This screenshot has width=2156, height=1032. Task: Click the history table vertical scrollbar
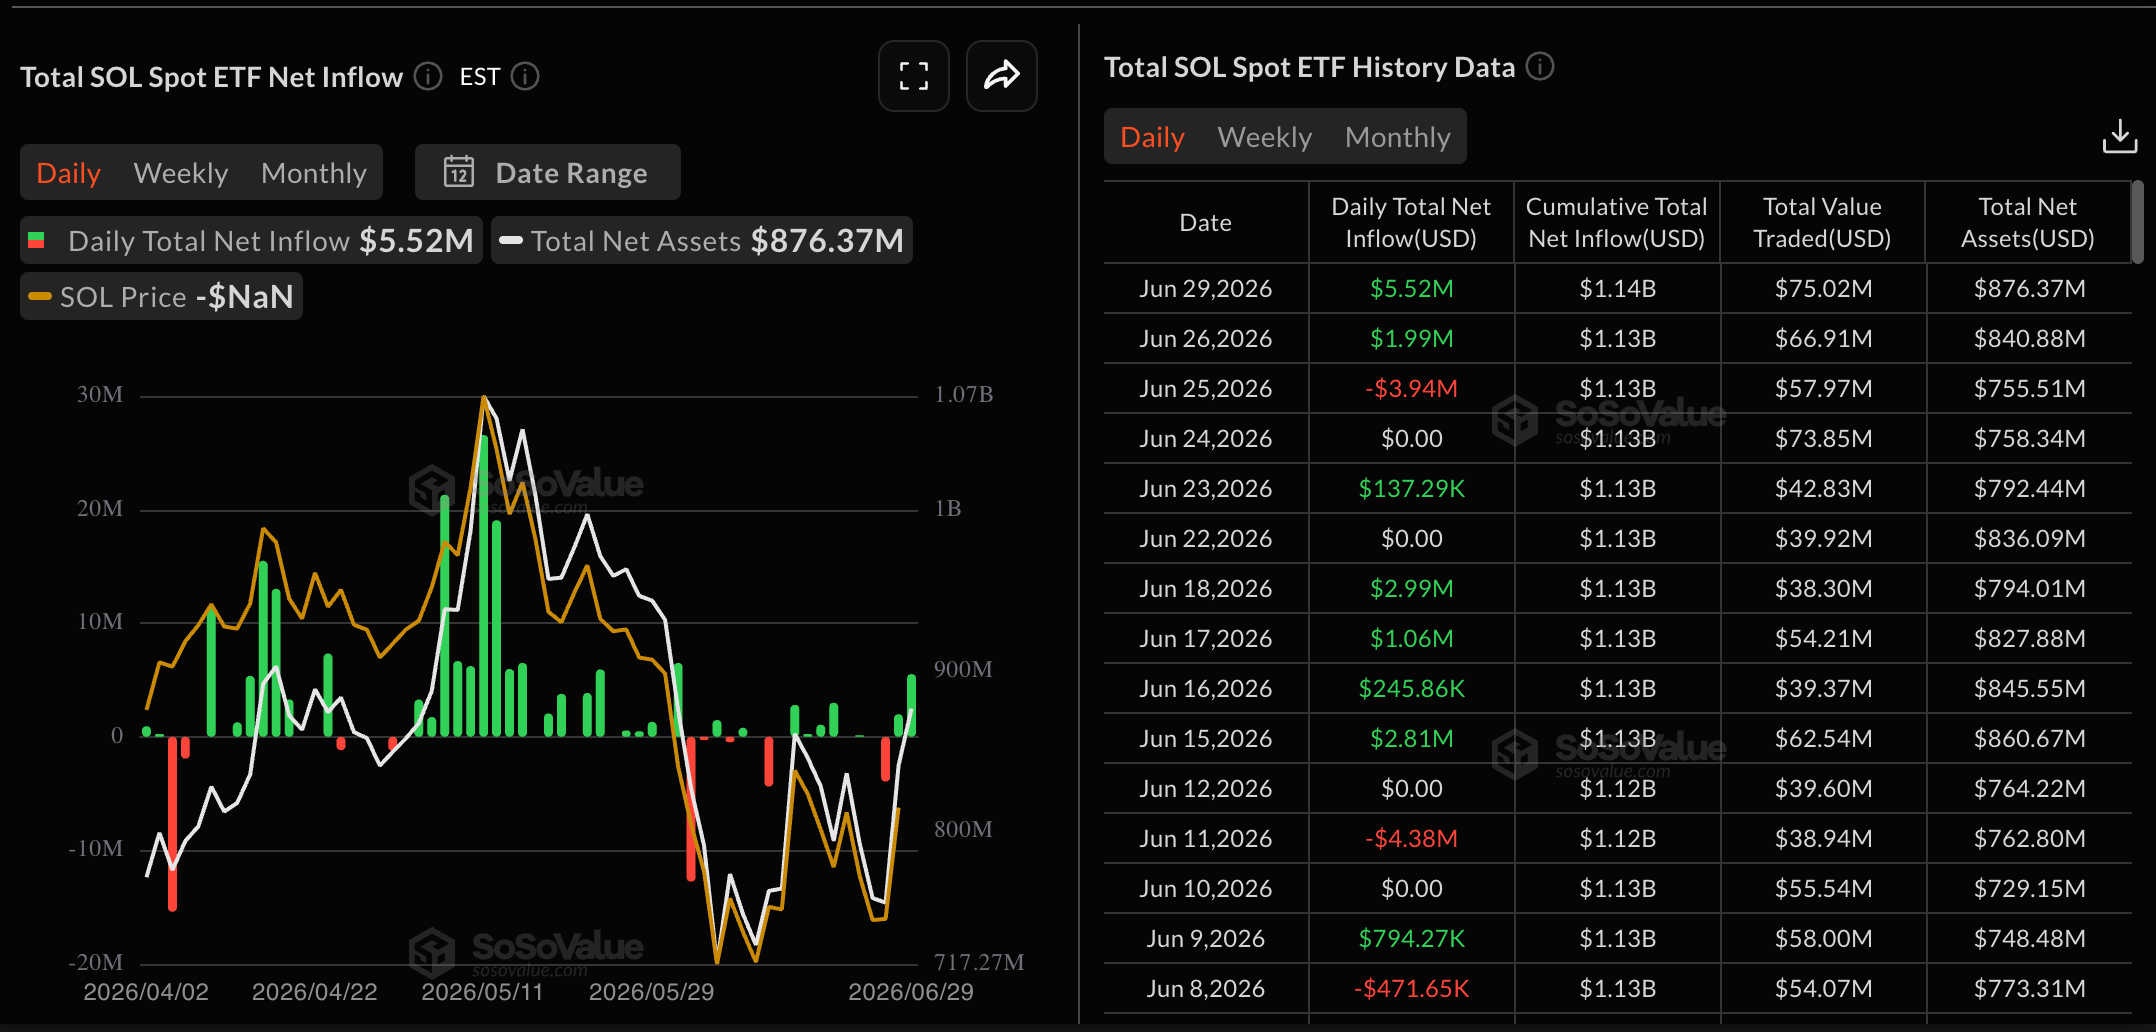pyautogui.click(x=2137, y=222)
